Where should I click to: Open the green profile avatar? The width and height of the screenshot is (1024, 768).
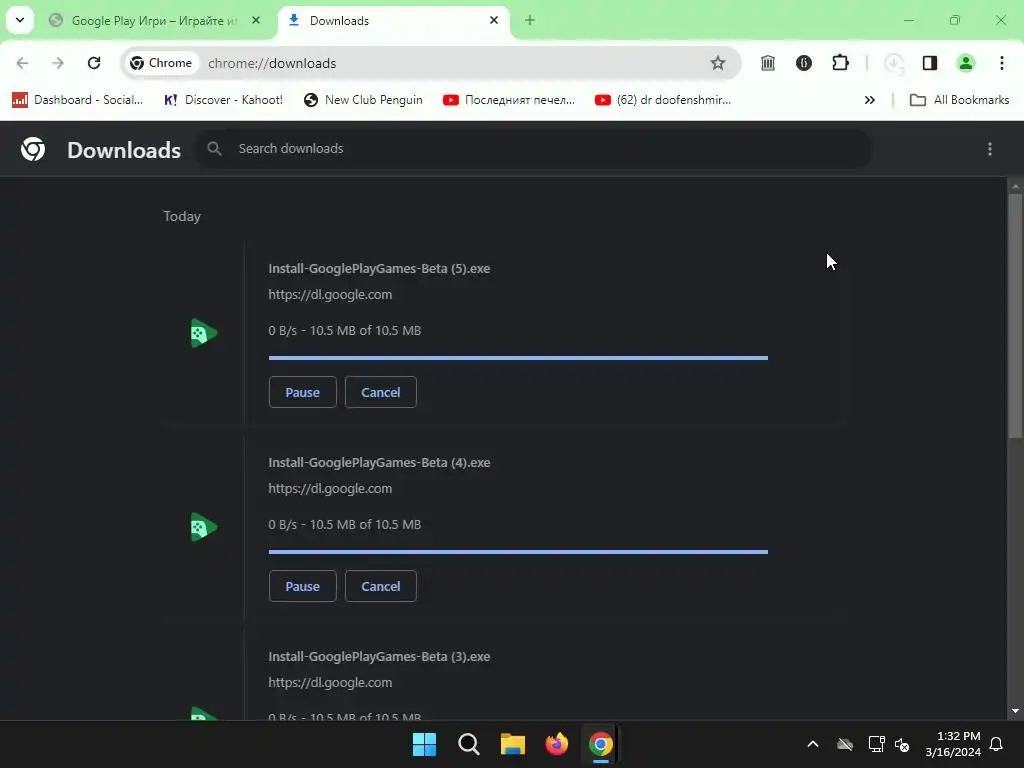pyautogui.click(x=966, y=63)
